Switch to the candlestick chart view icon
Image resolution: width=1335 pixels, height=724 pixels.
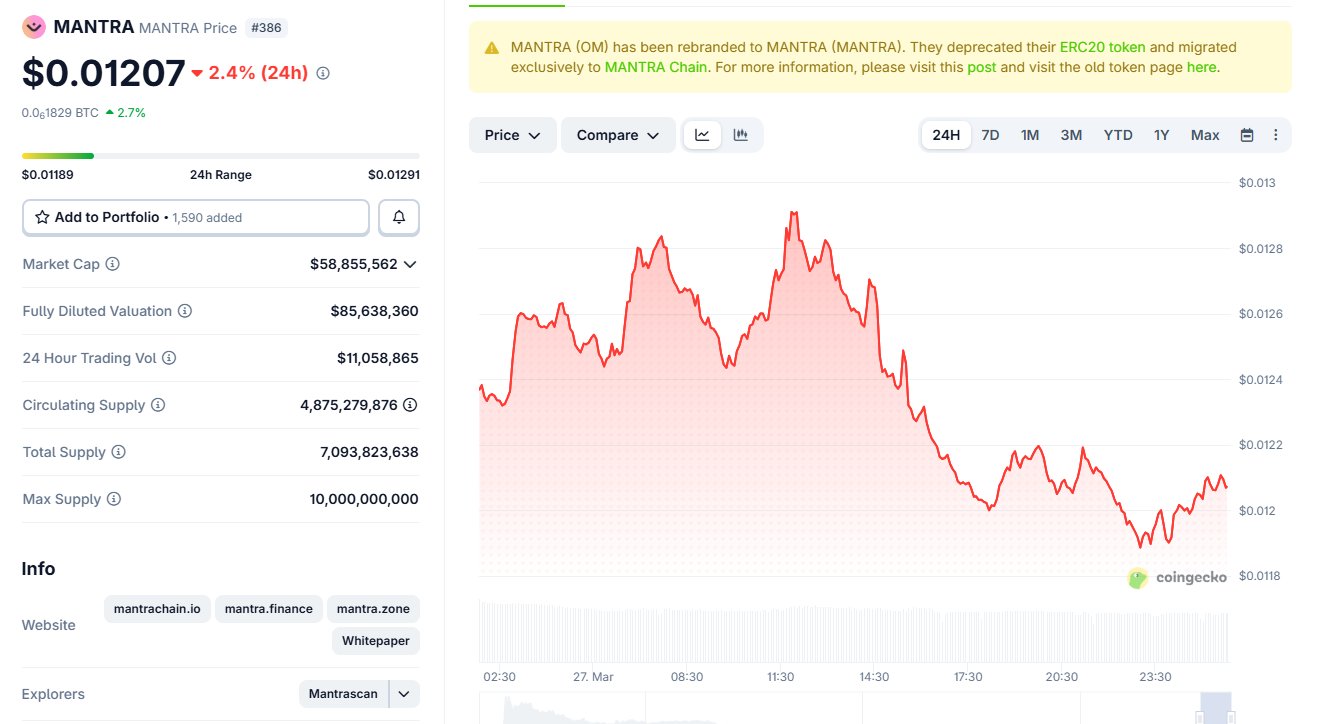(741, 135)
